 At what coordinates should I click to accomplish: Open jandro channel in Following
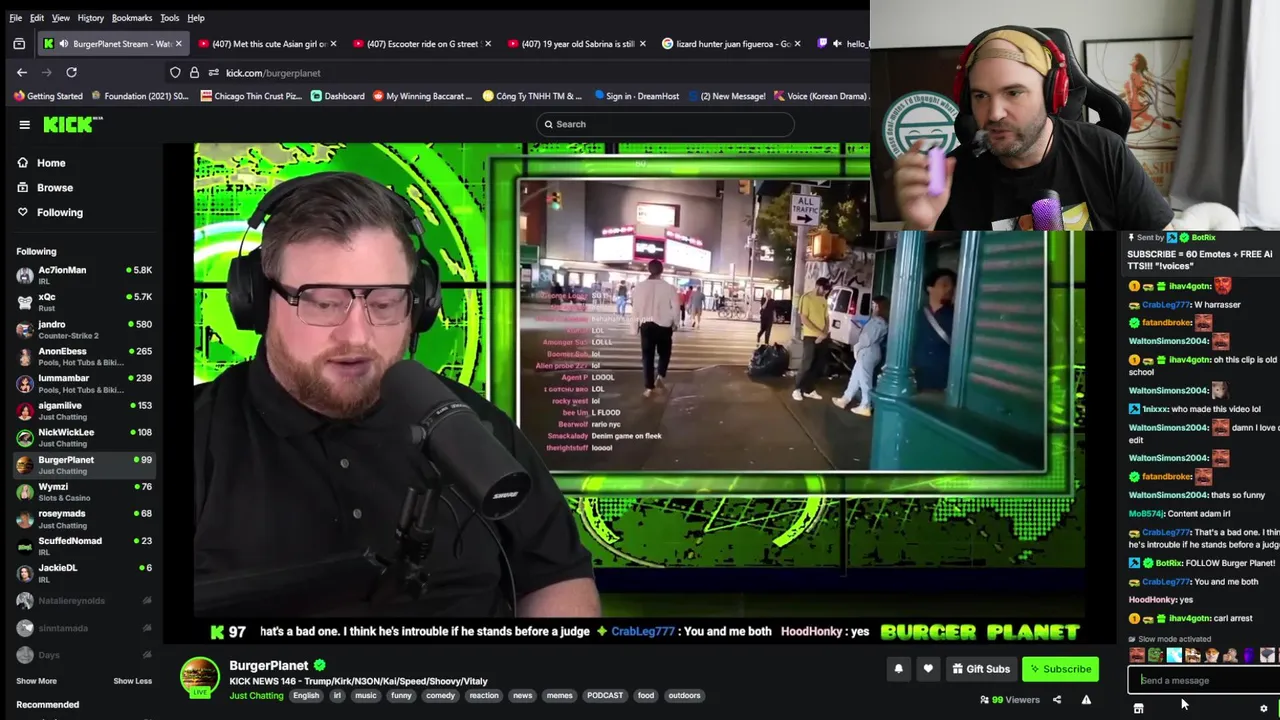tap(84, 329)
